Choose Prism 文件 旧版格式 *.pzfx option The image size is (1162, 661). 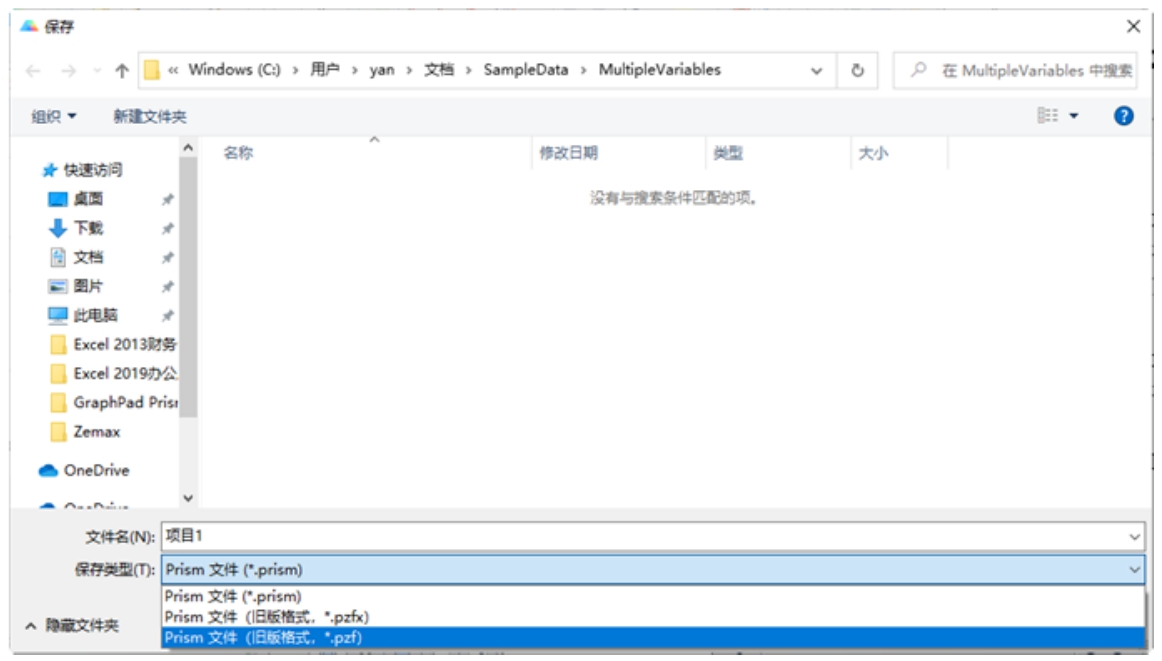653,617
